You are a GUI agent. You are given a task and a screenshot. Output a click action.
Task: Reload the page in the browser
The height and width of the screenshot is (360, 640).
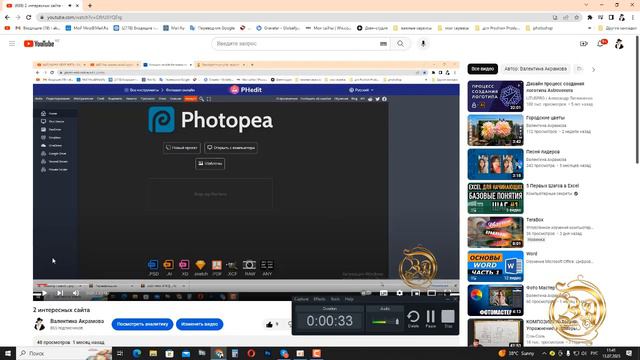point(29,18)
